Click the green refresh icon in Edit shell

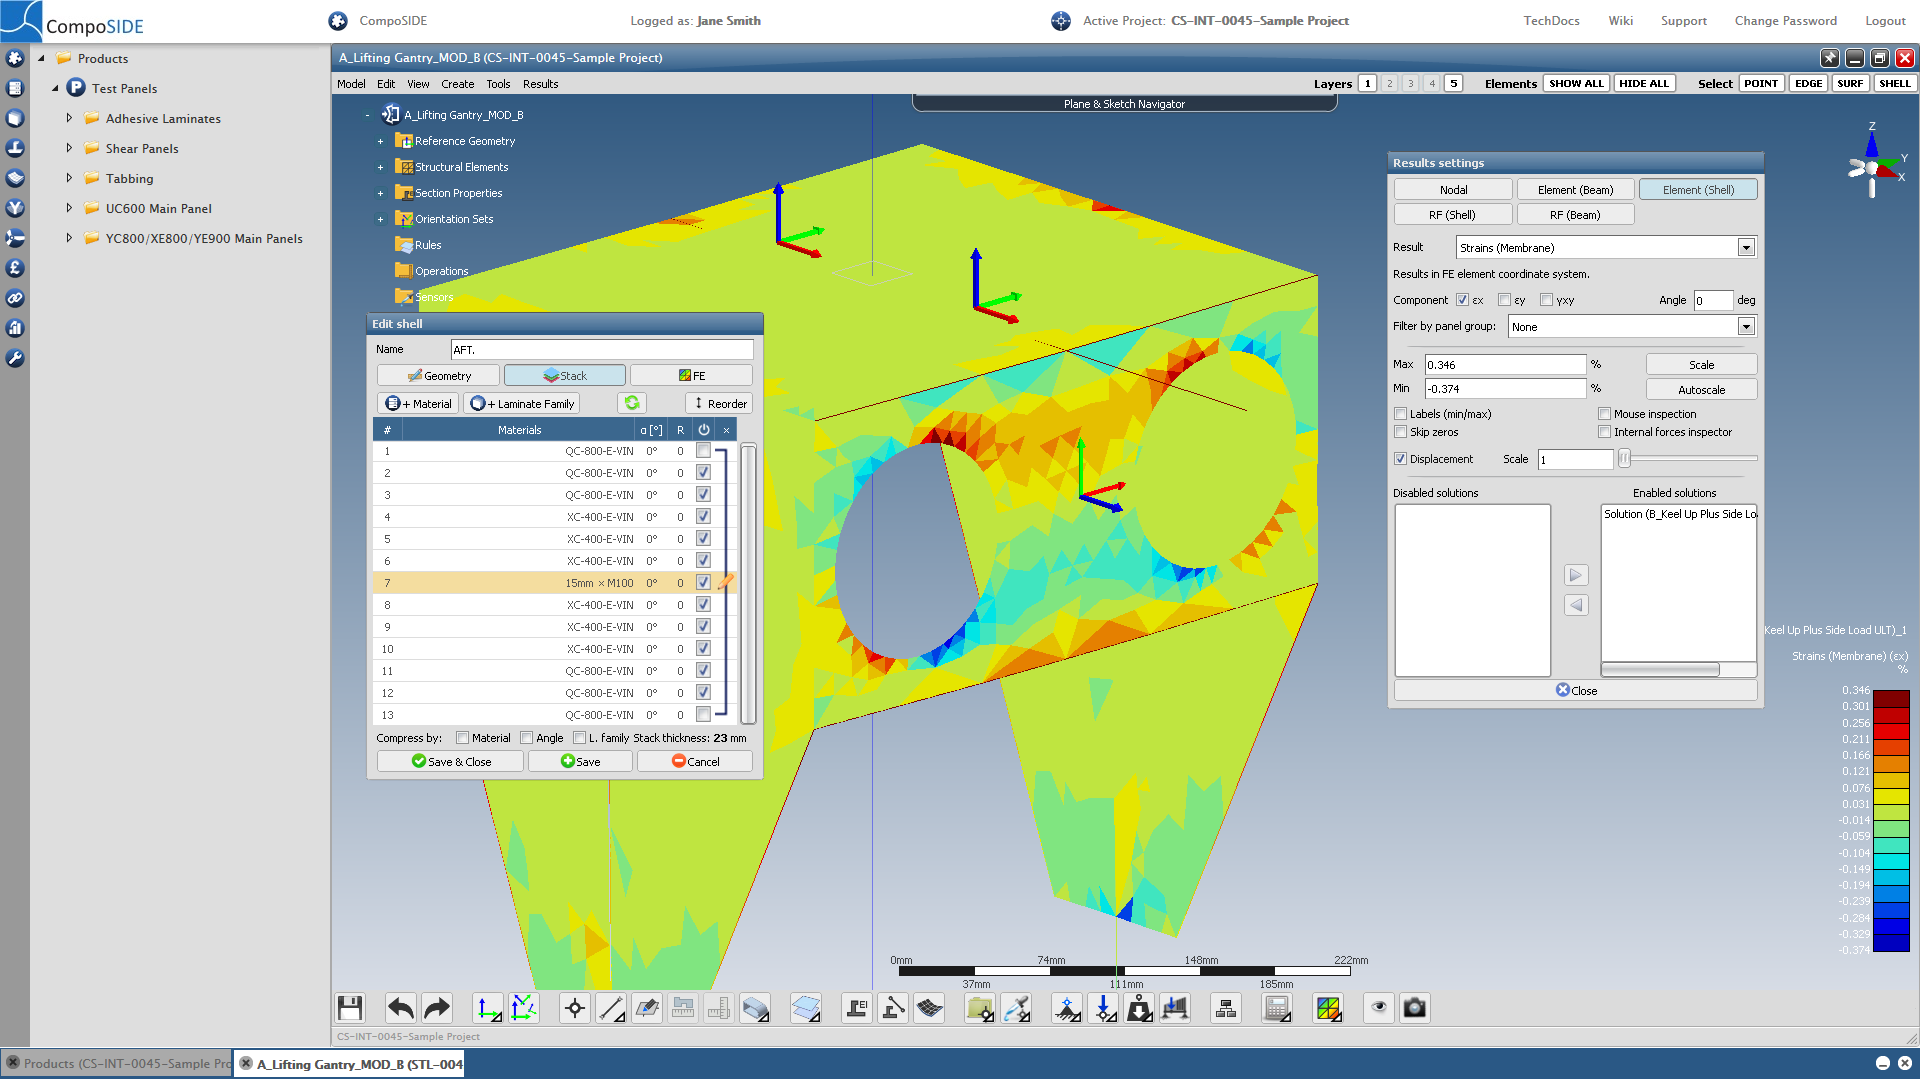click(x=632, y=403)
